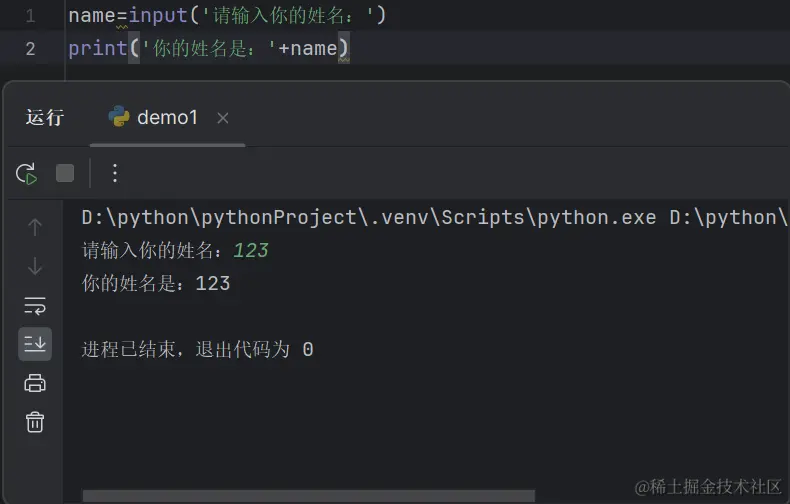Viewport: 790px width, 504px height.
Task: Click line number 2 in the gutter
Action: coord(30,49)
